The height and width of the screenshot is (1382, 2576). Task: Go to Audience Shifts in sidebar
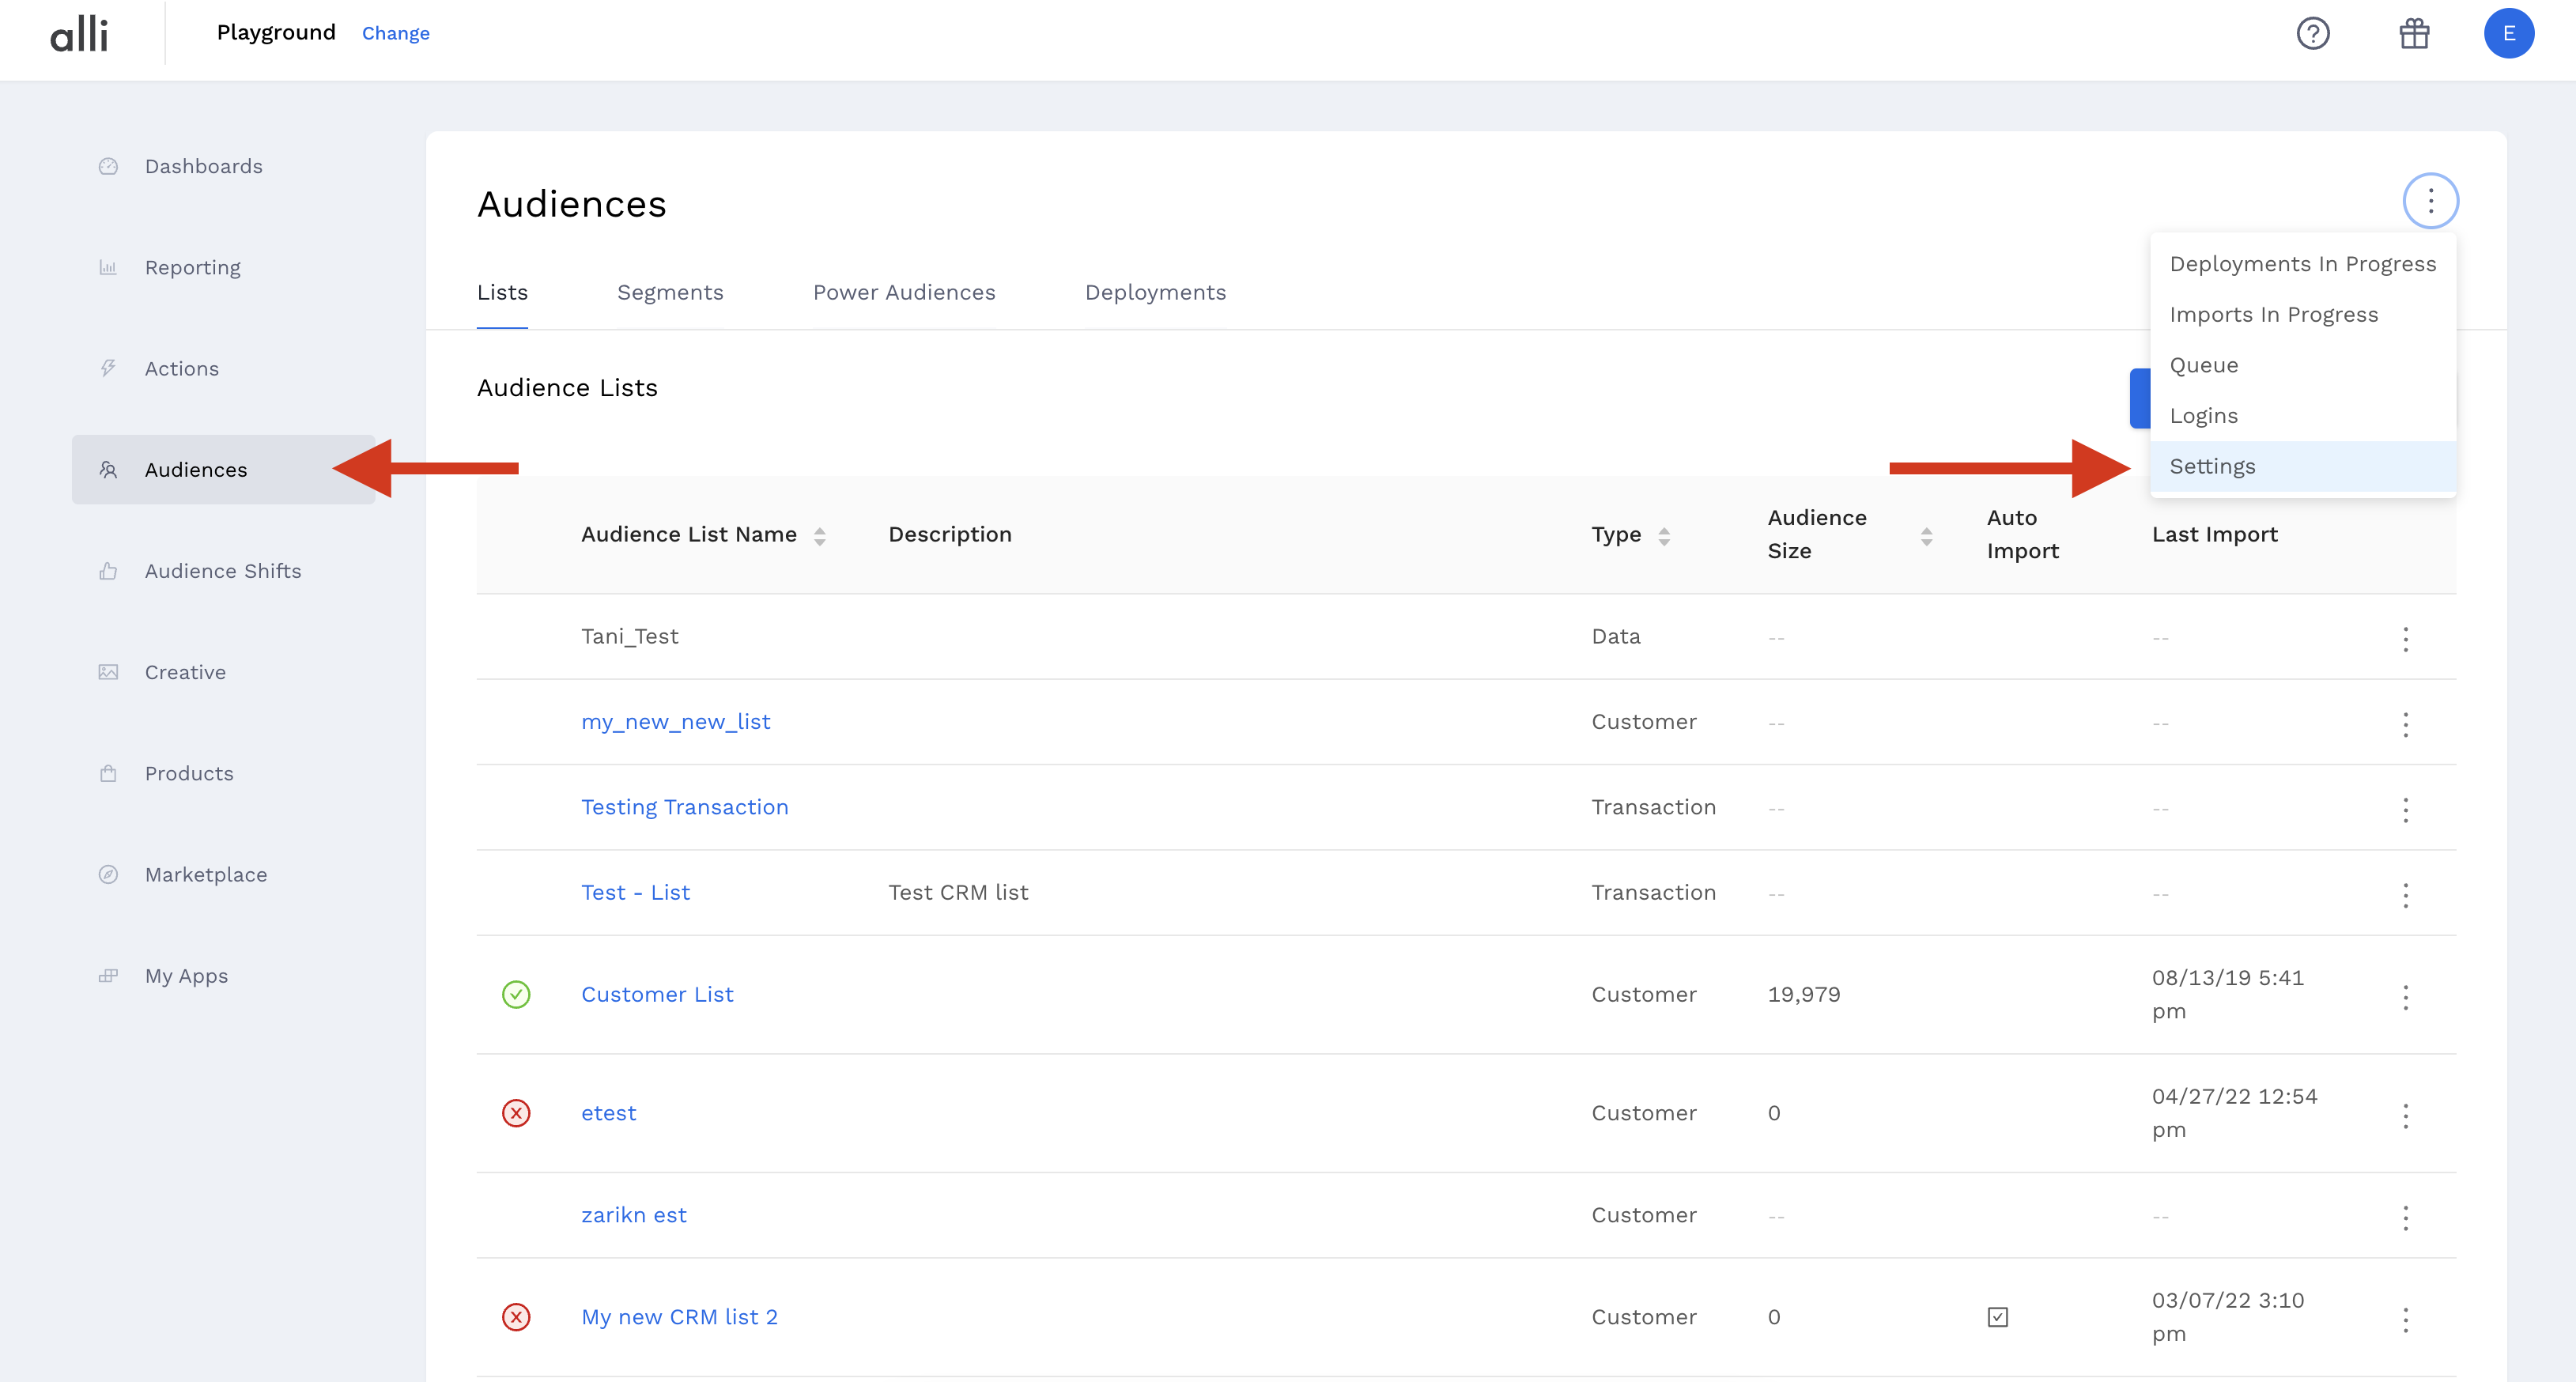click(223, 570)
